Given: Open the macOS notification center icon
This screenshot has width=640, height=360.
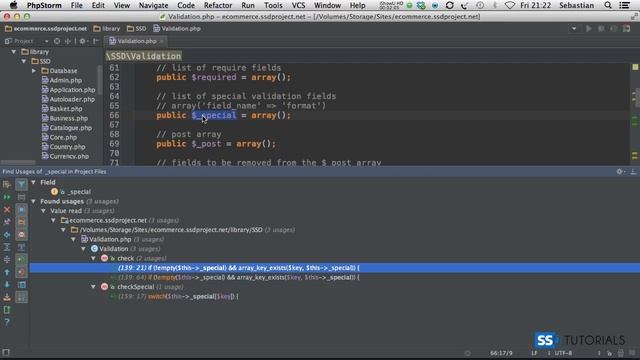Looking at the screenshot, I should point(624,5).
